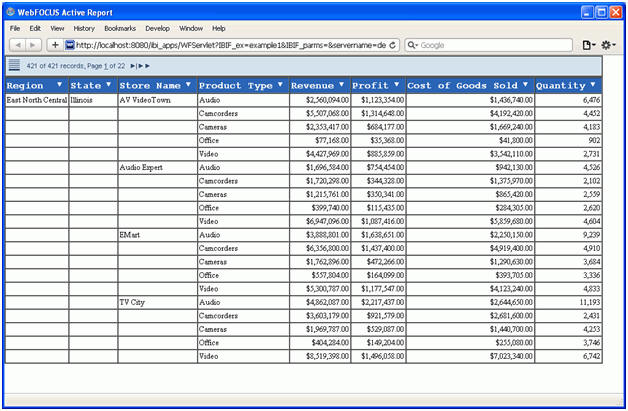Click the Revenue header label
This screenshot has width=628, height=411.
312,85
